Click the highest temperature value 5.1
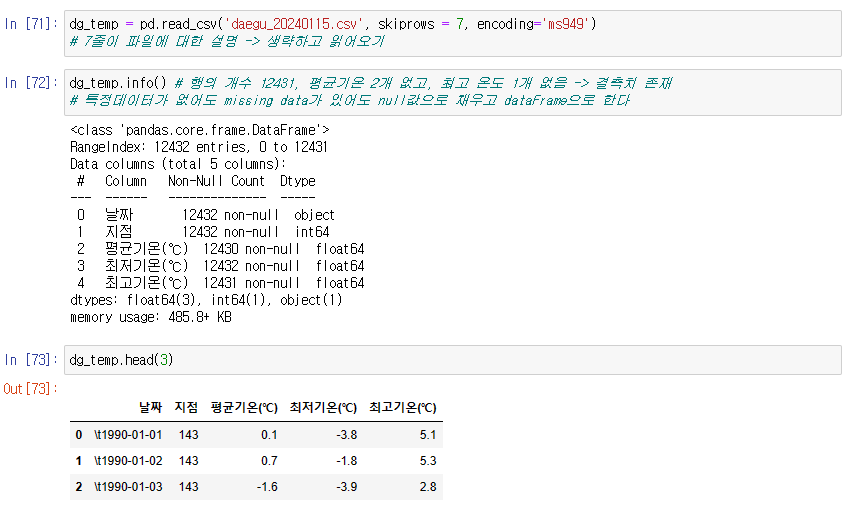Screen dimensions: 847x505 [x=428, y=435]
